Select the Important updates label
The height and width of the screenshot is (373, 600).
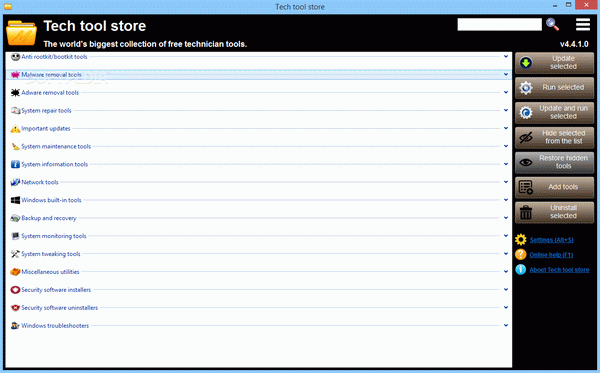coord(46,129)
